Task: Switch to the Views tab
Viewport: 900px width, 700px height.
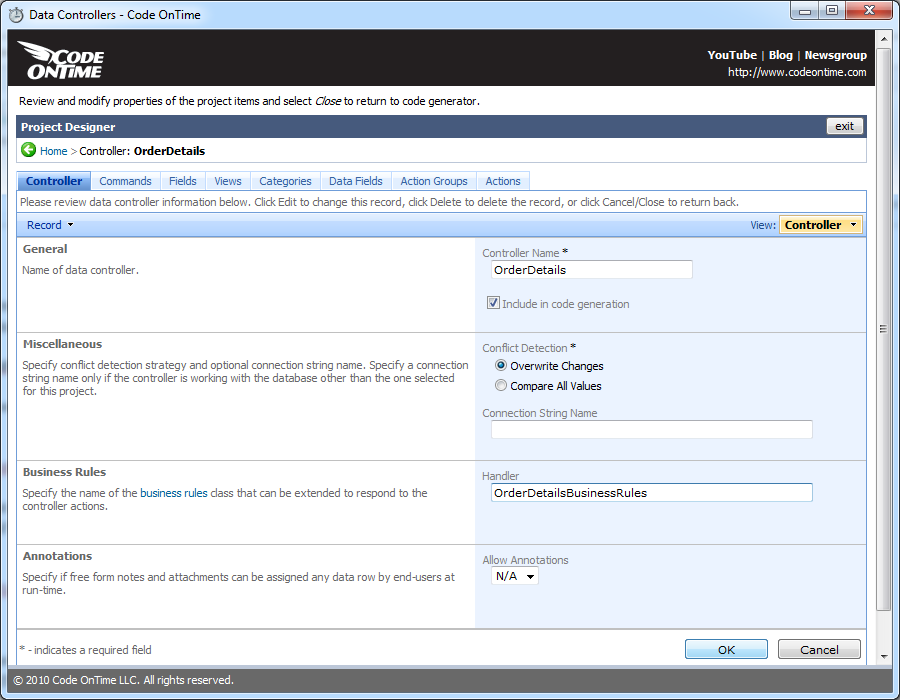Action: [228, 181]
